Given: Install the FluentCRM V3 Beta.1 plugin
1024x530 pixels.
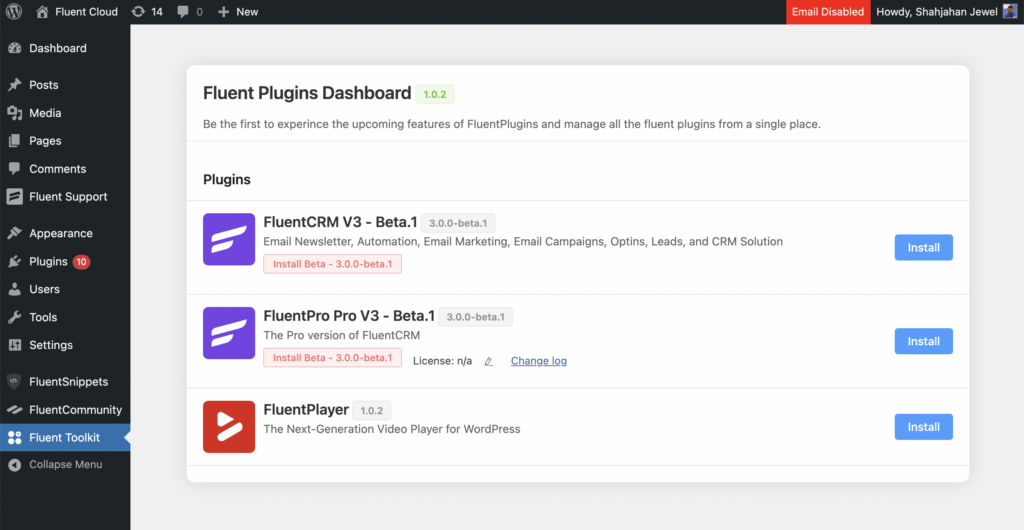Looking at the screenshot, I should (923, 248).
